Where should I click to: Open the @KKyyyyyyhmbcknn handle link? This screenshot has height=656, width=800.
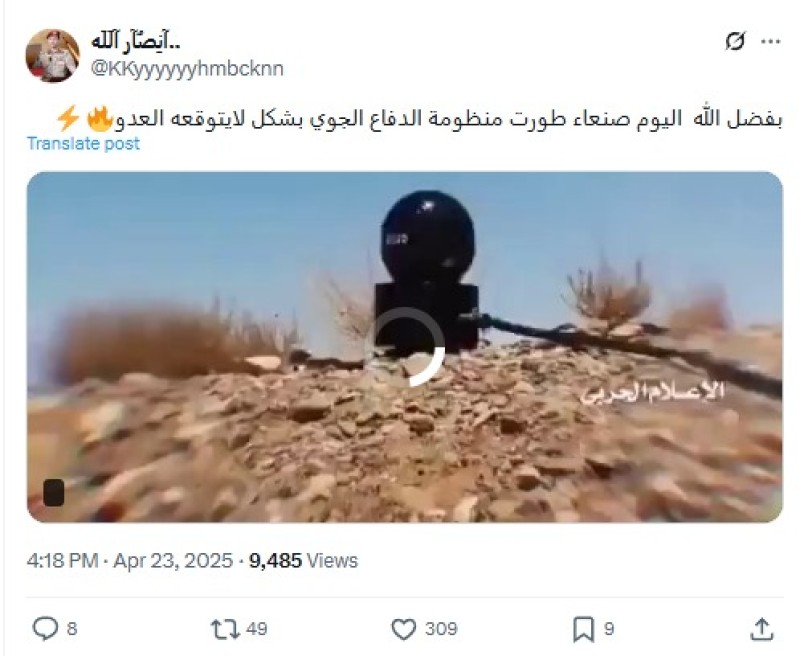187,68
